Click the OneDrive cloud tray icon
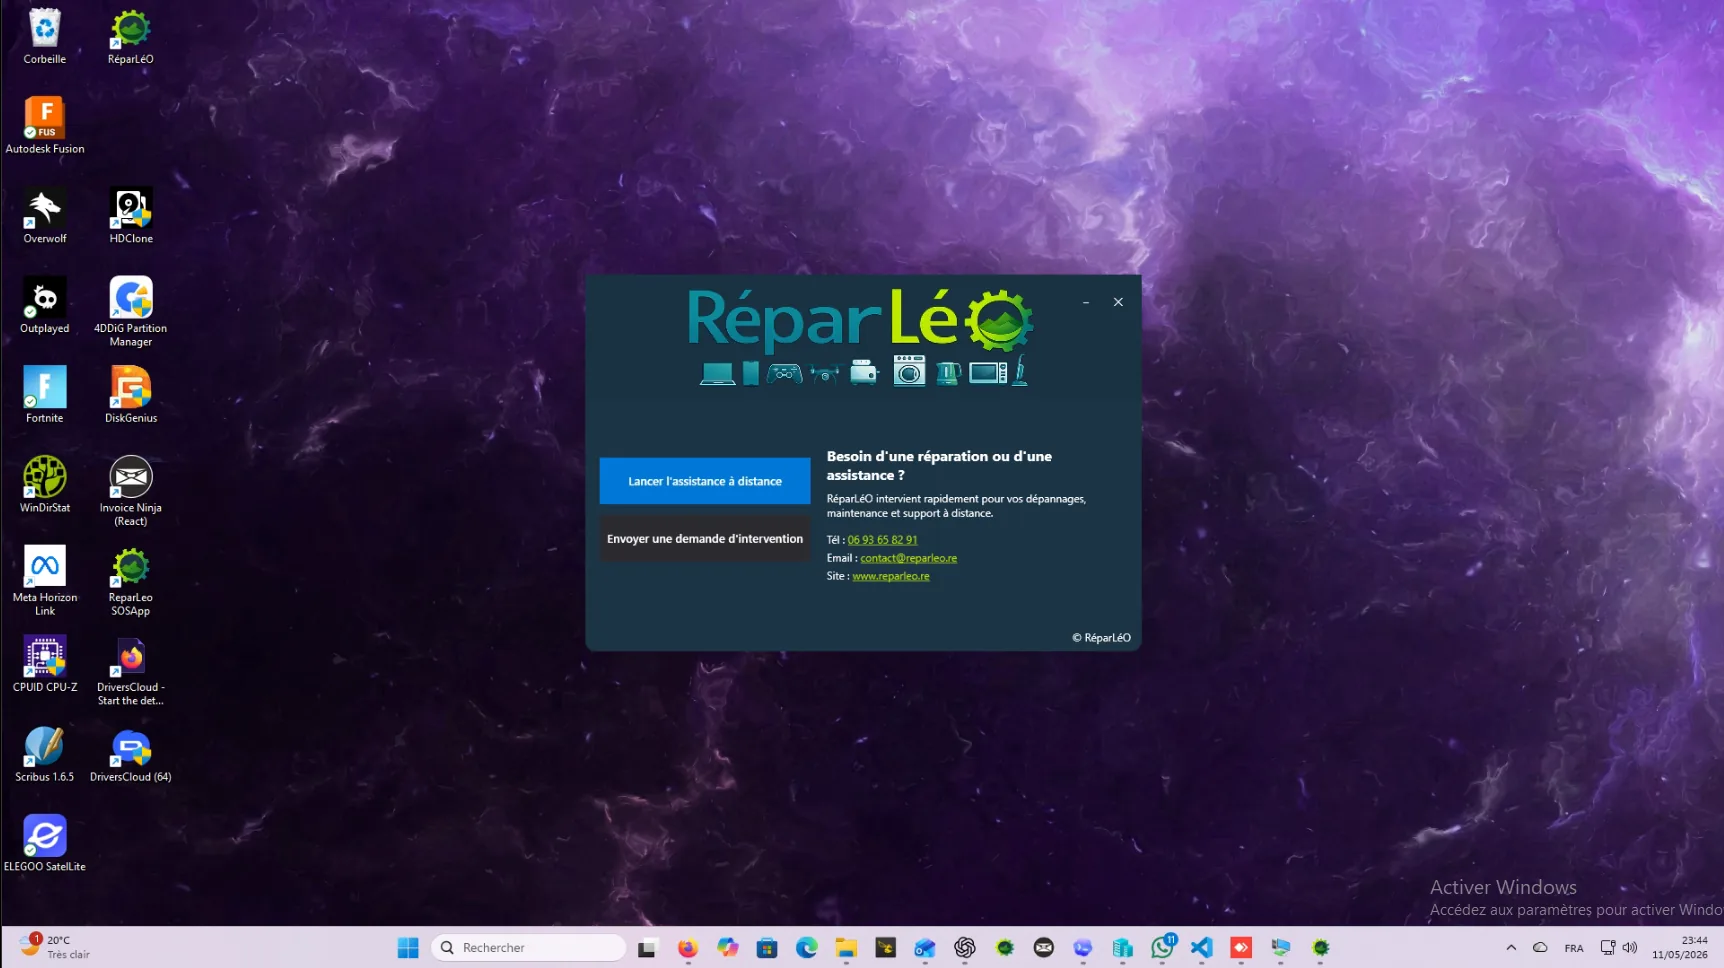The height and width of the screenshot is (968, 1724). coord(1540,948)
